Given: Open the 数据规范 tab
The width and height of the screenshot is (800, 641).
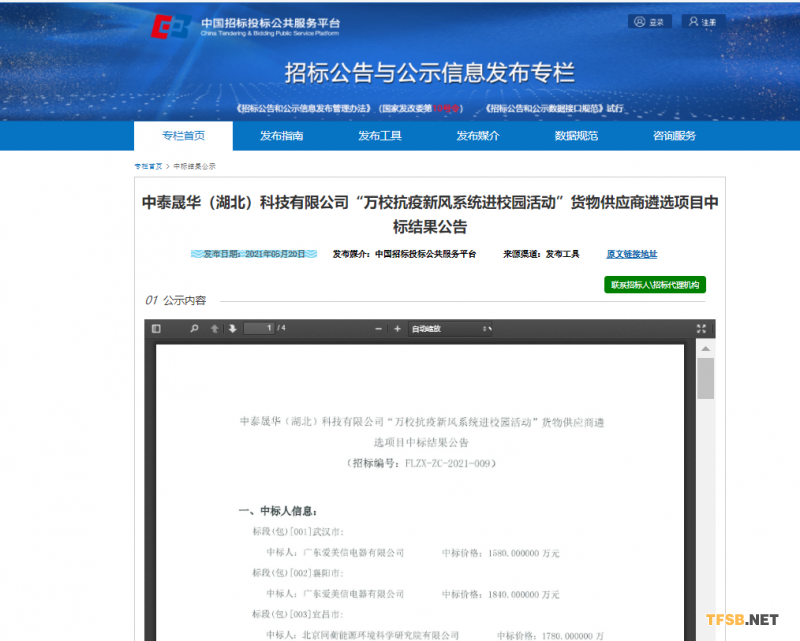Looking at the screenshot, I should pyautogui.click(x=576, y=136).
